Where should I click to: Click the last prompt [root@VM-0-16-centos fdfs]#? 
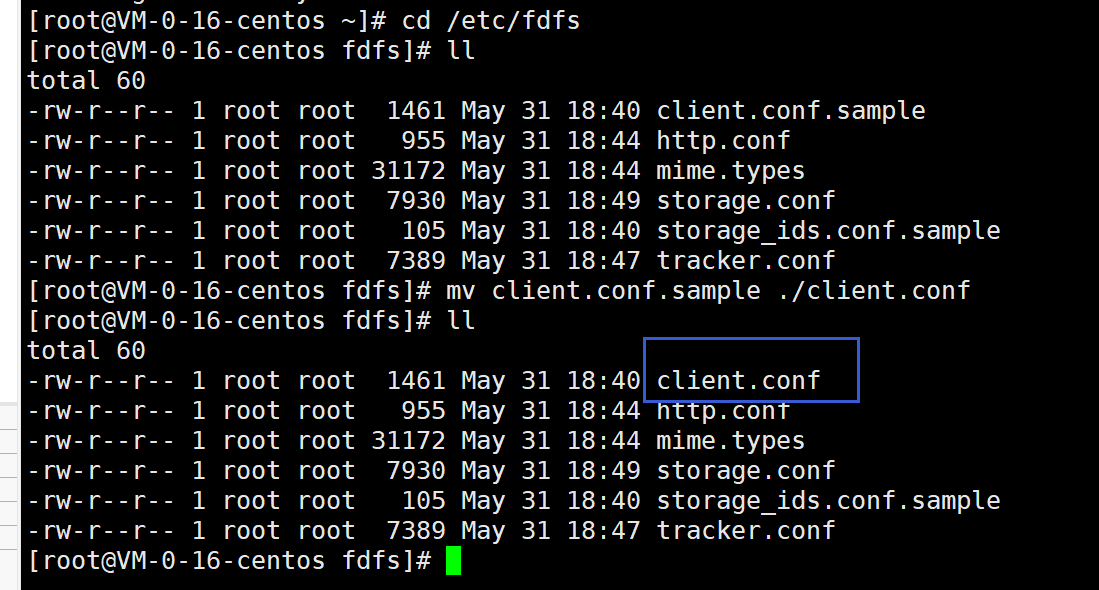(229, 561)
